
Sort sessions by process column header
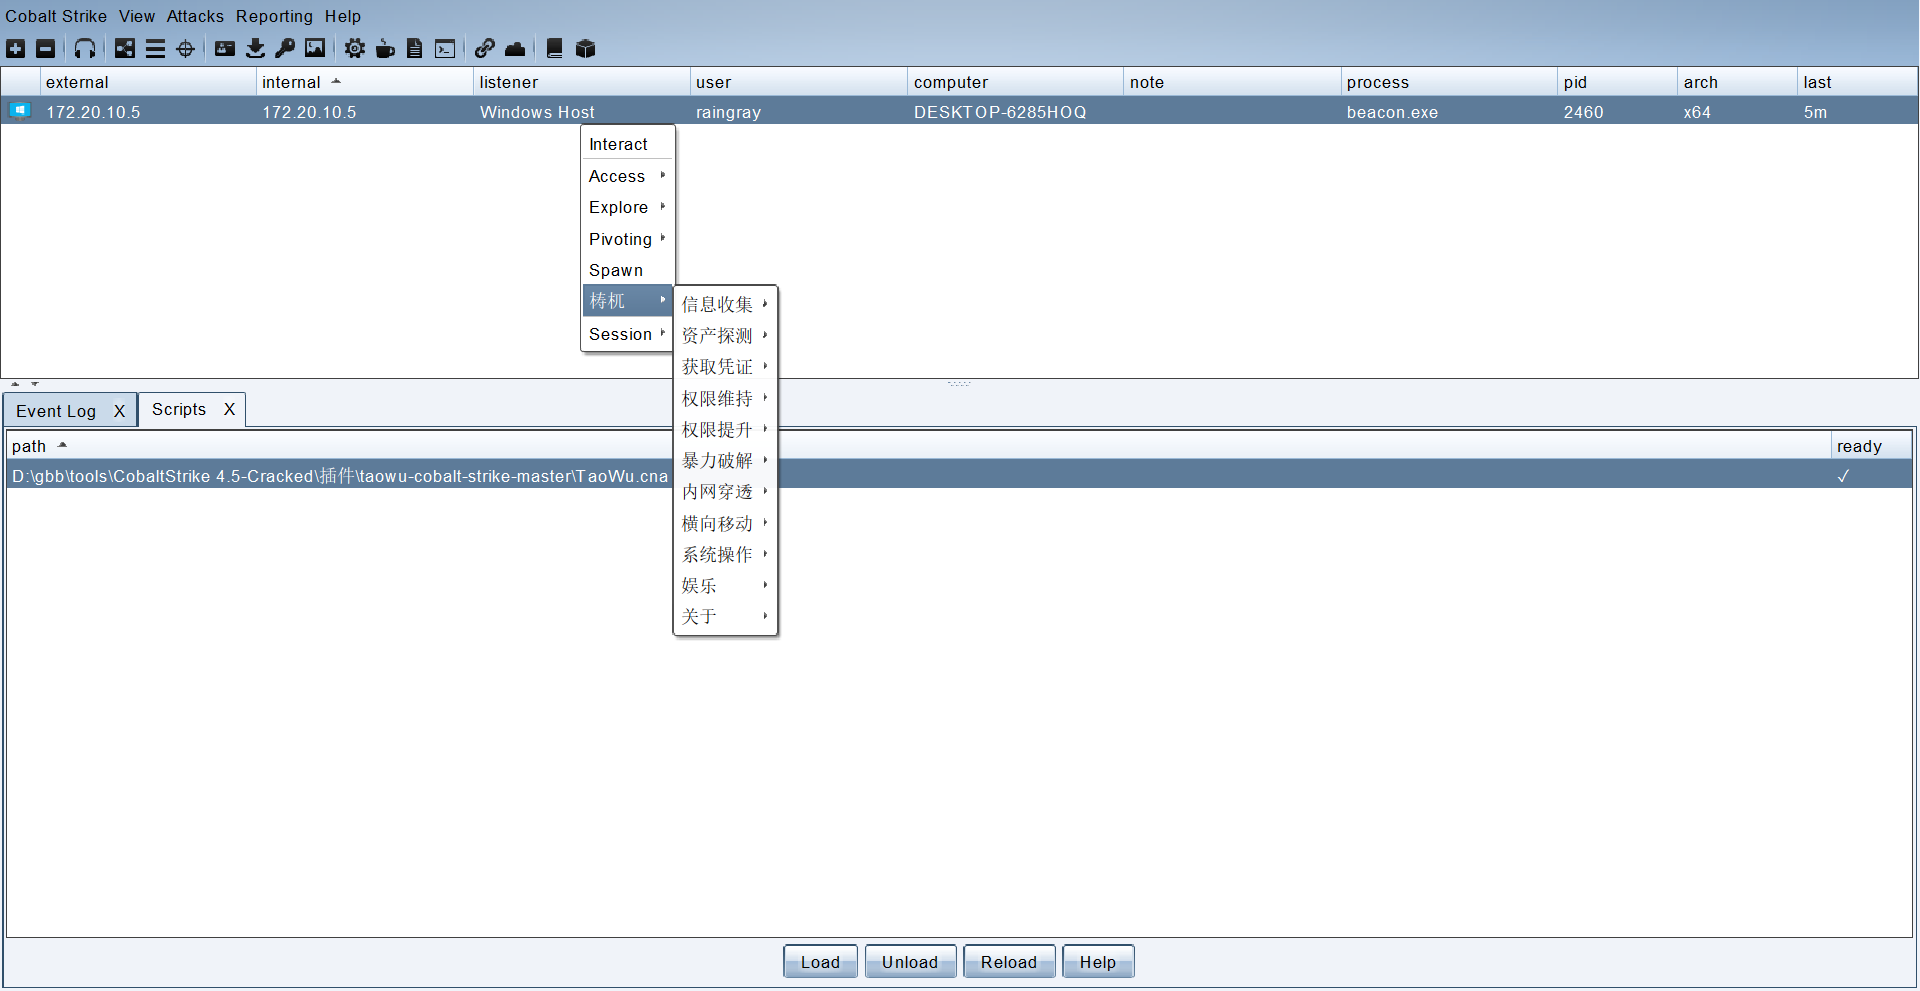click(1448, 82)
